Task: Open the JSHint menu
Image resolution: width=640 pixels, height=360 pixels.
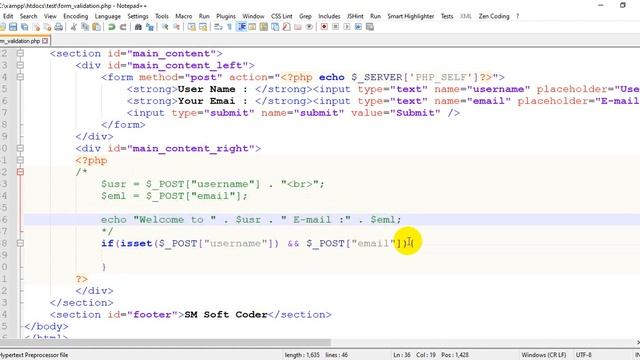Action: pyautogui.click(x=355, y=16)
